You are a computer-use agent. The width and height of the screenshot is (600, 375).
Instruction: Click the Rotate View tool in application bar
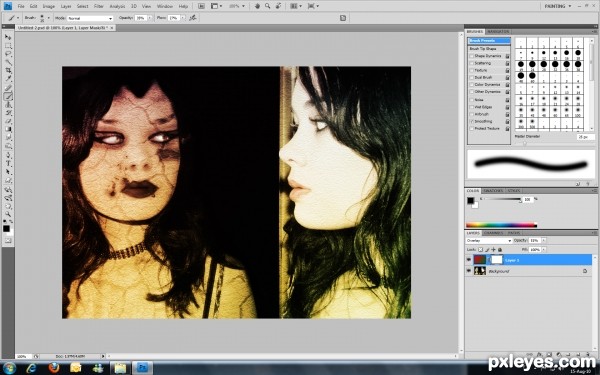(x=279, y=6)
